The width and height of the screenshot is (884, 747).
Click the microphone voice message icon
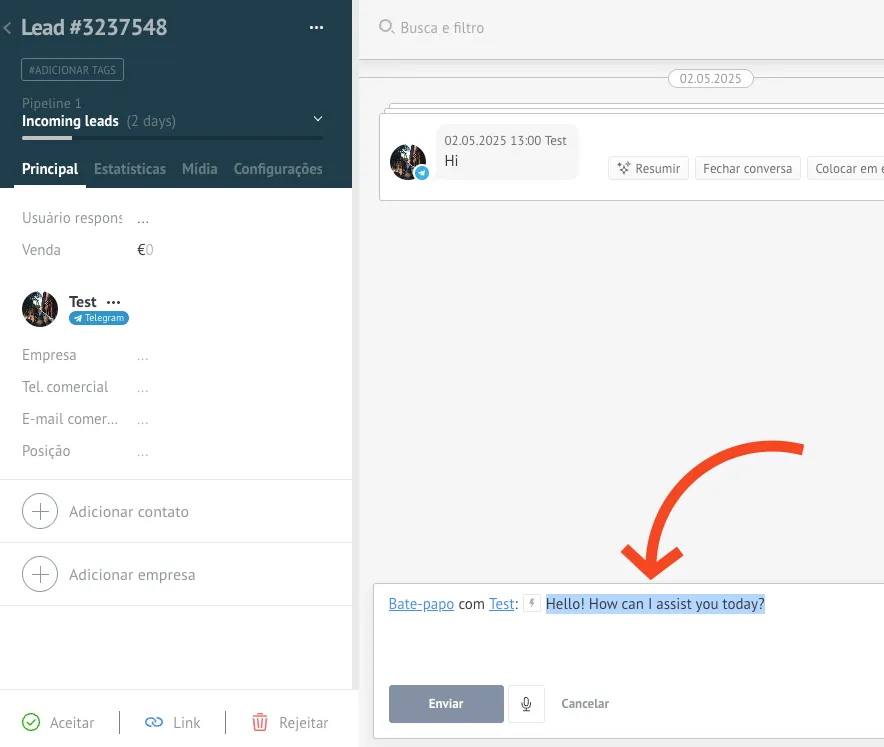coord(526,703)
